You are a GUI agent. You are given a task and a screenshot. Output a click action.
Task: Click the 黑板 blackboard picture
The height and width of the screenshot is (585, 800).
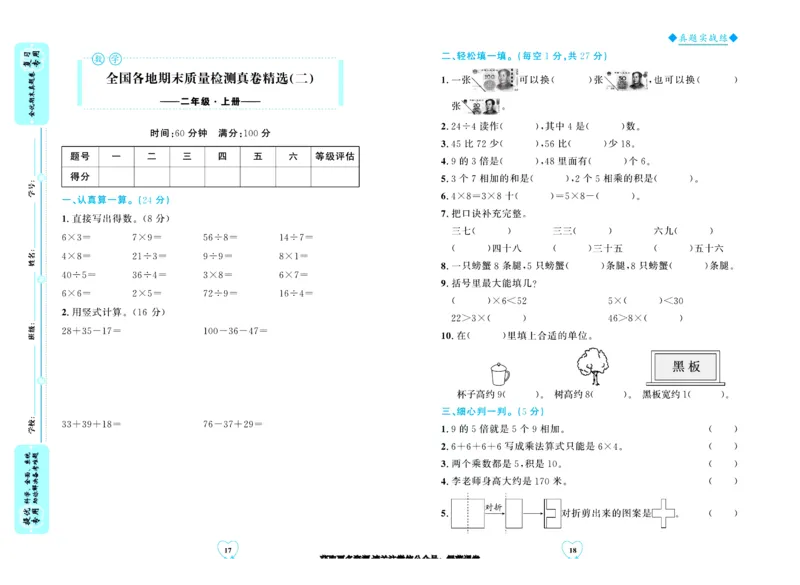pyautogui.click(x=686, y=366)
